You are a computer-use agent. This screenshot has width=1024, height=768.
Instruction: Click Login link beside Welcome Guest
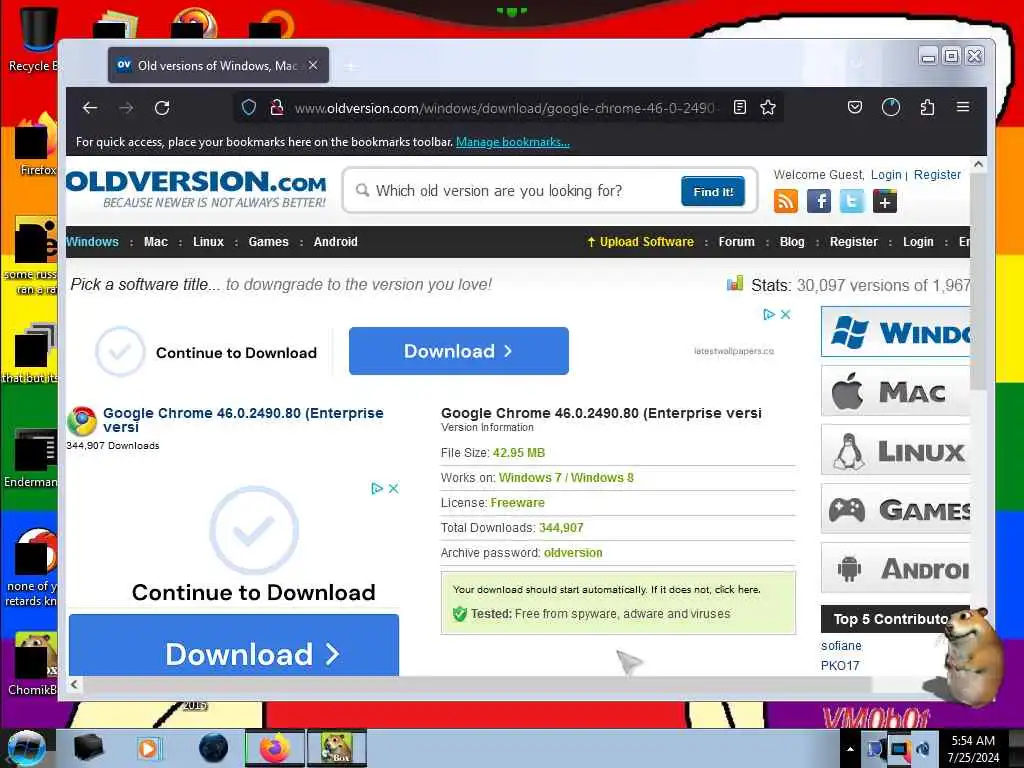point(886,174)
